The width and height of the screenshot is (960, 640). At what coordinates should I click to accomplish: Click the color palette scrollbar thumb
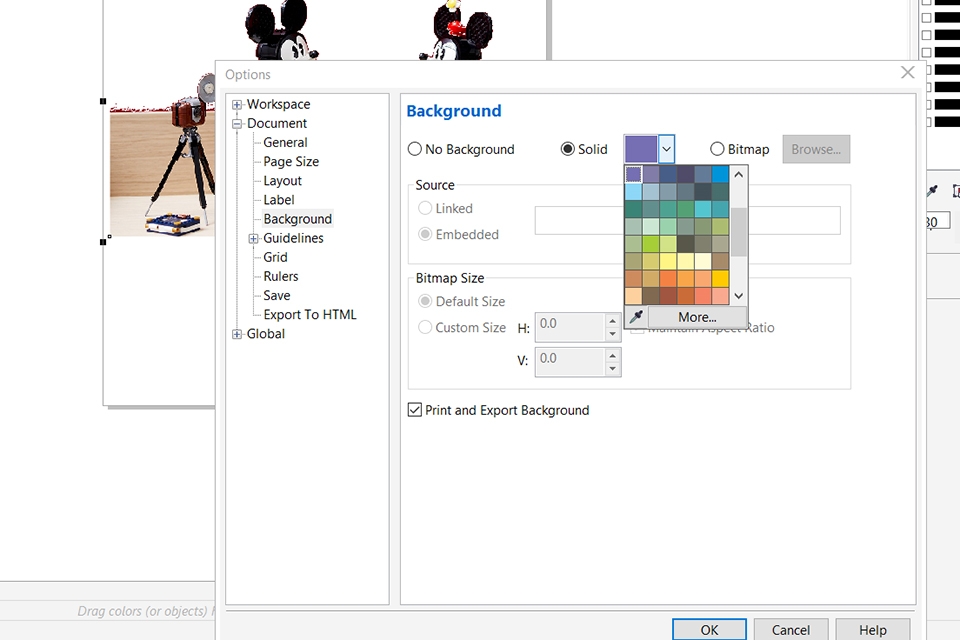(739, 232)
